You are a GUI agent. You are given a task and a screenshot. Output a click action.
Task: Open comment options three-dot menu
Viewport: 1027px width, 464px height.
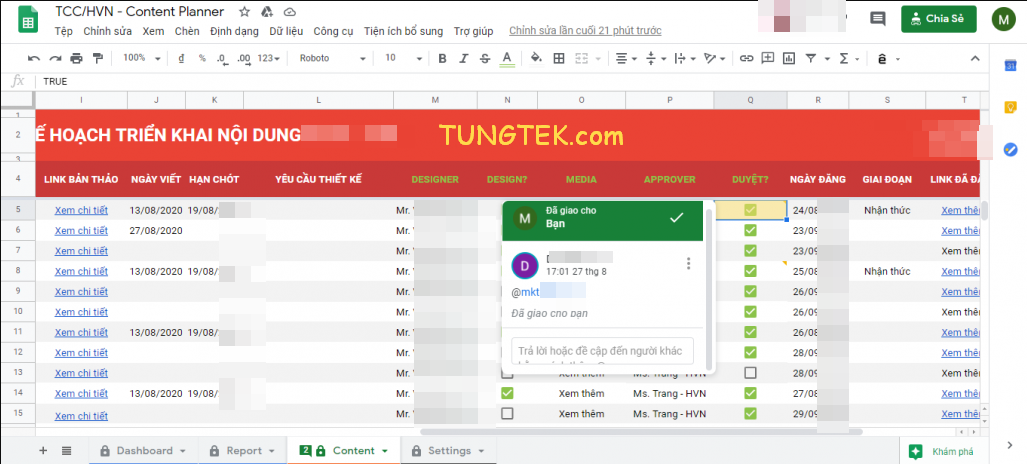point(688,263)
